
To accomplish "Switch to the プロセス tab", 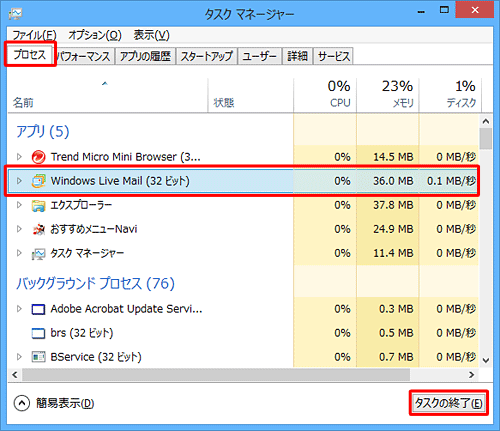I will [30, 54].
